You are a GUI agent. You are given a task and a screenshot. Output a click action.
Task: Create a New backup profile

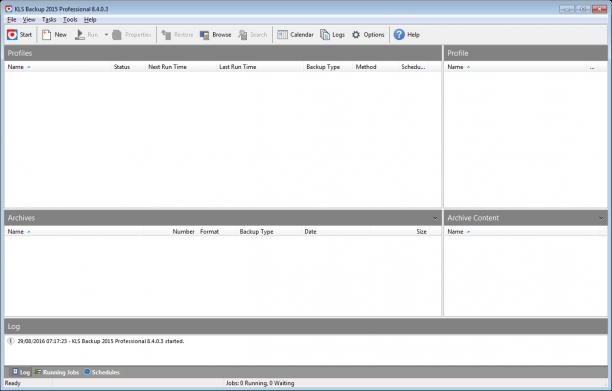[x=54, y=35]
